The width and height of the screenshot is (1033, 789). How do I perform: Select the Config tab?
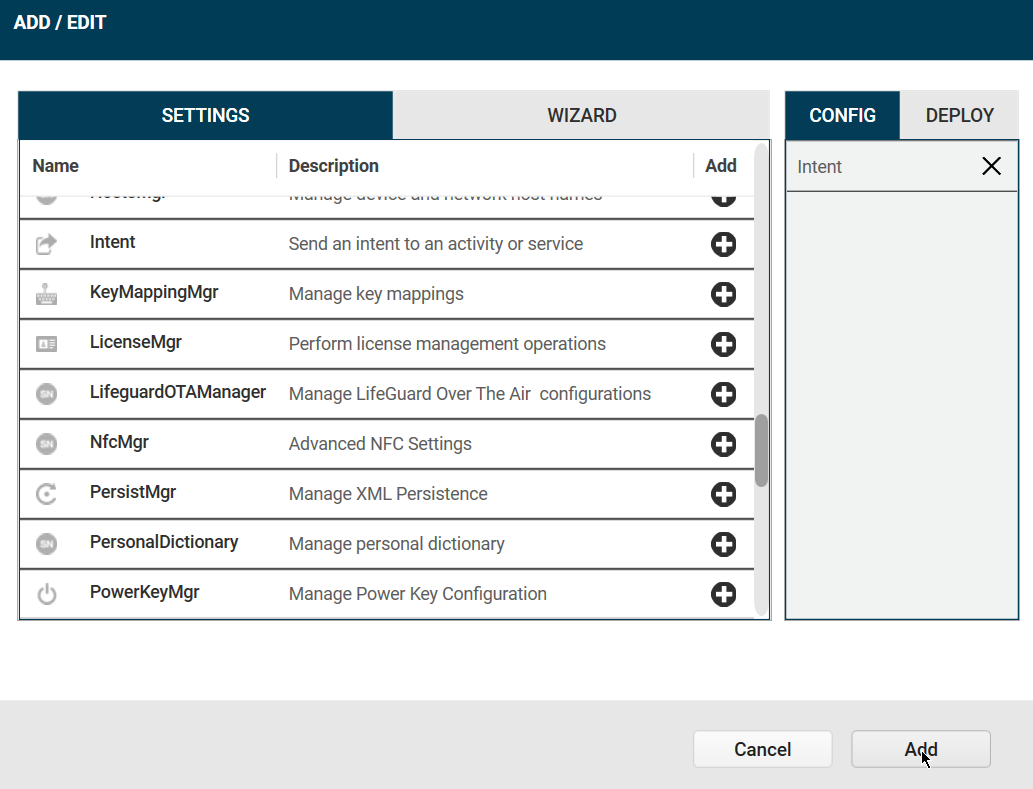(842, 115)
